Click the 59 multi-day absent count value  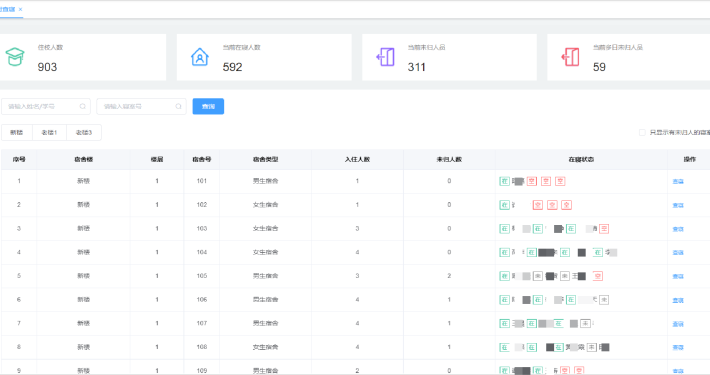coord(599,67)
